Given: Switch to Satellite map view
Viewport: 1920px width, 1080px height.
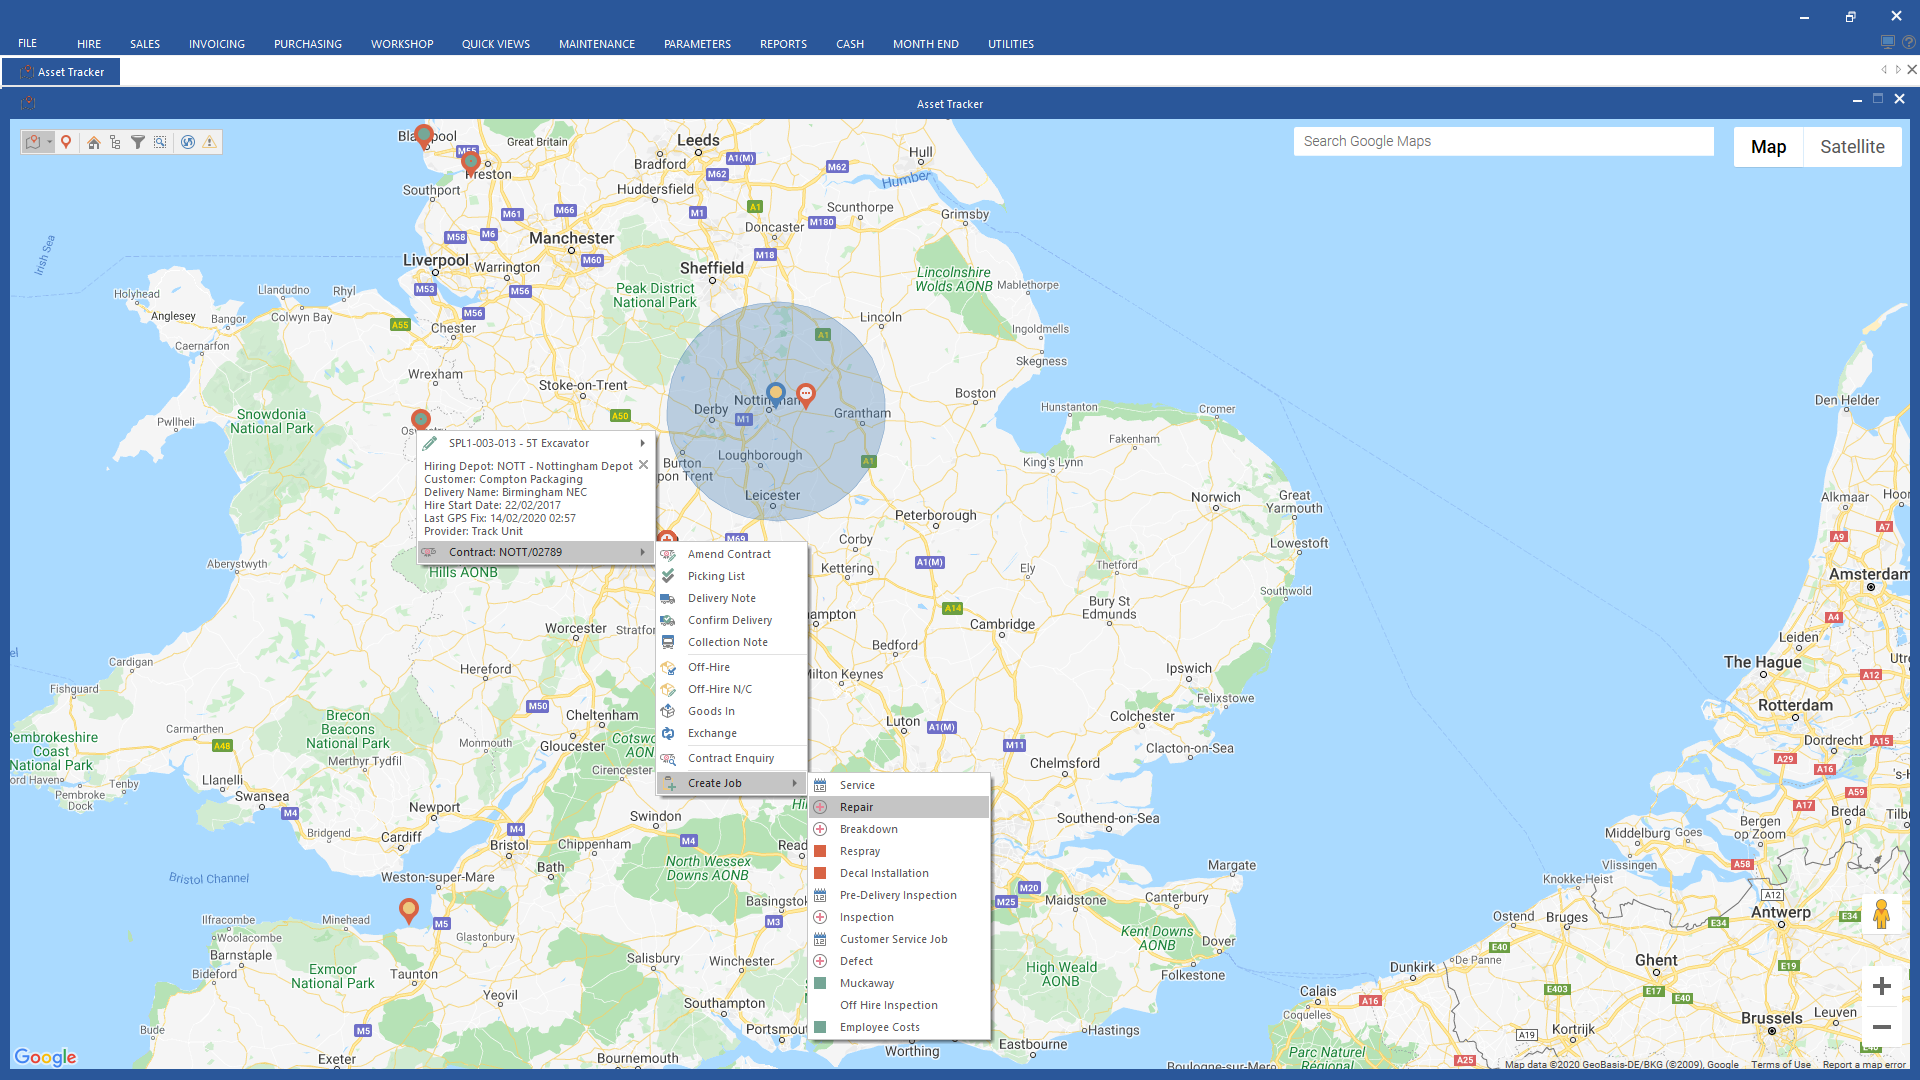Looking at the screenshot, I should tap(1852, 147).
